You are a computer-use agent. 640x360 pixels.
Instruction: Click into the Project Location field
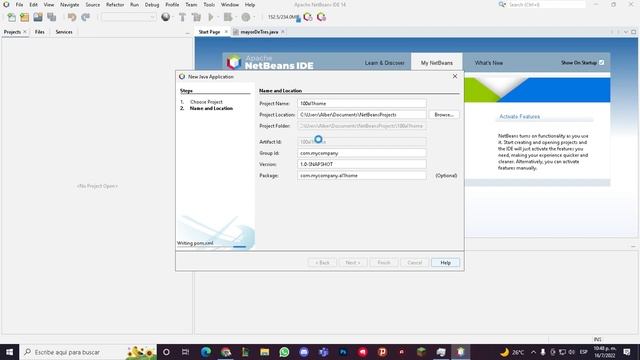click(x=362, y=115)
